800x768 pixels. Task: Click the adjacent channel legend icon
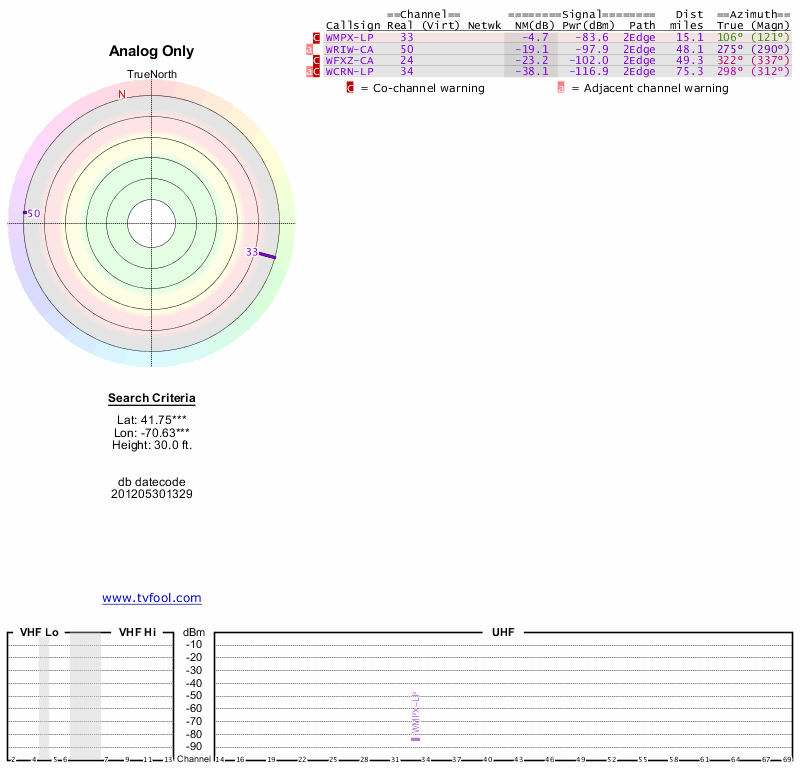(561, 88)
